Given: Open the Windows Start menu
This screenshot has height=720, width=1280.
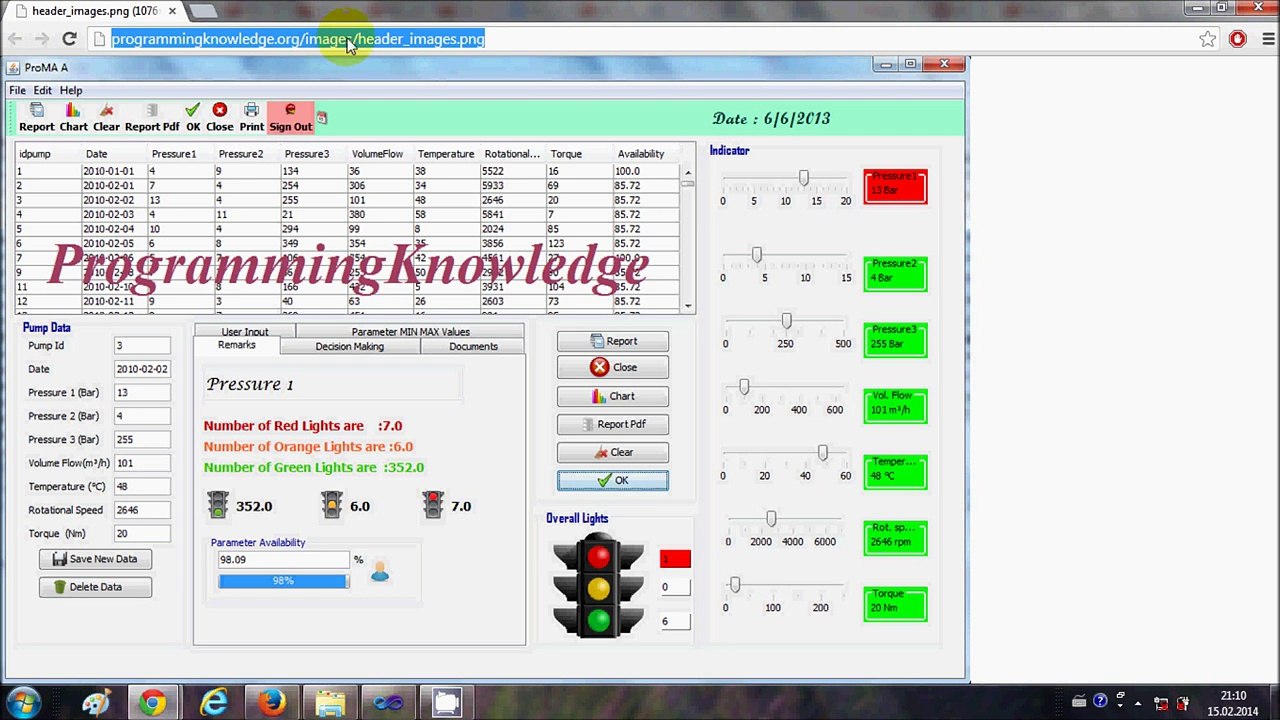Looking at the screenshot, I should [x=22, y=702].
